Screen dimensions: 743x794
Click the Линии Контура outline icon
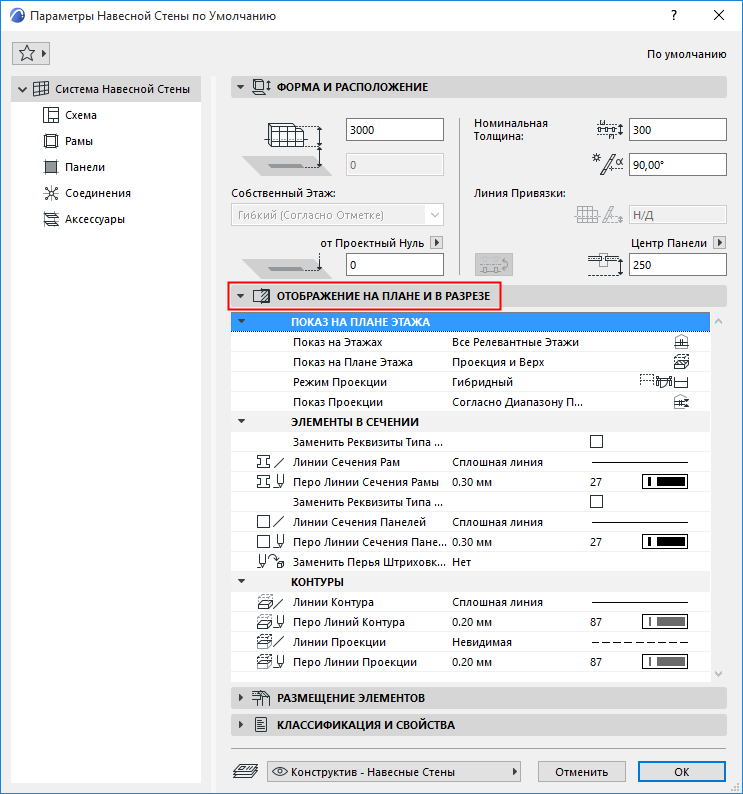pyautogui.click(x=270, y=602)
